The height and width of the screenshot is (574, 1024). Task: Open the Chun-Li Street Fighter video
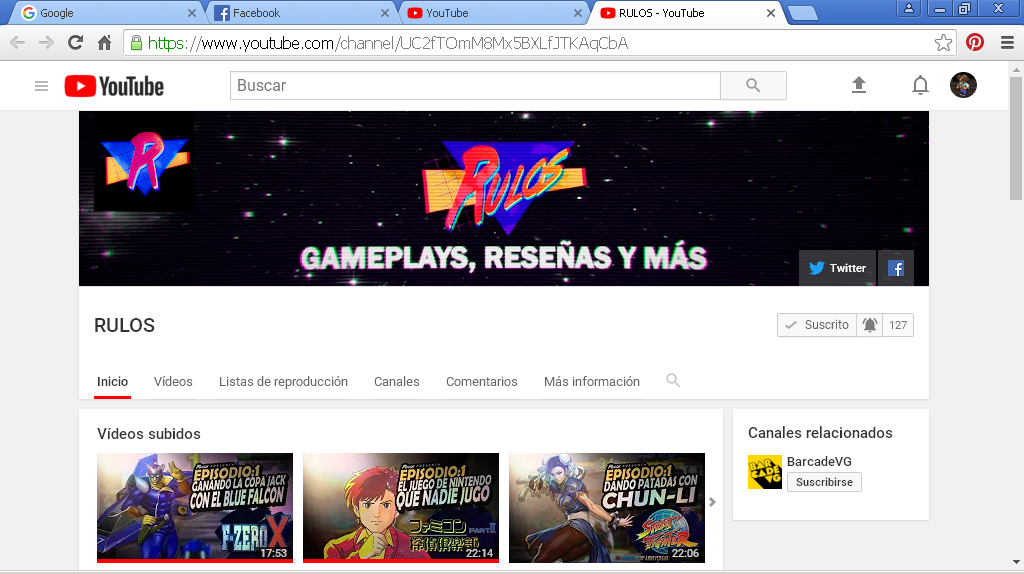pyautogui.click(x=607, y=507)
